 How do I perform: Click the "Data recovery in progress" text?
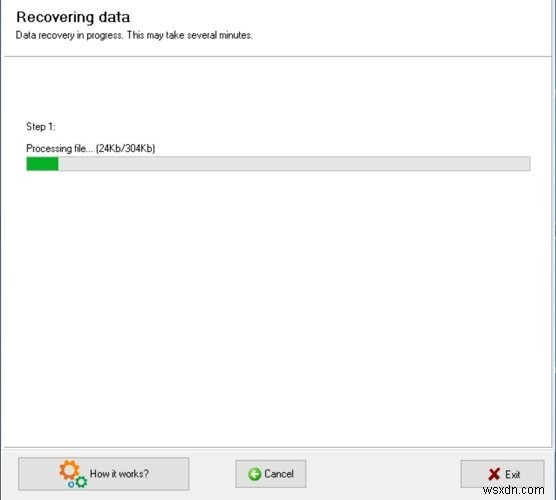(70, 35)
